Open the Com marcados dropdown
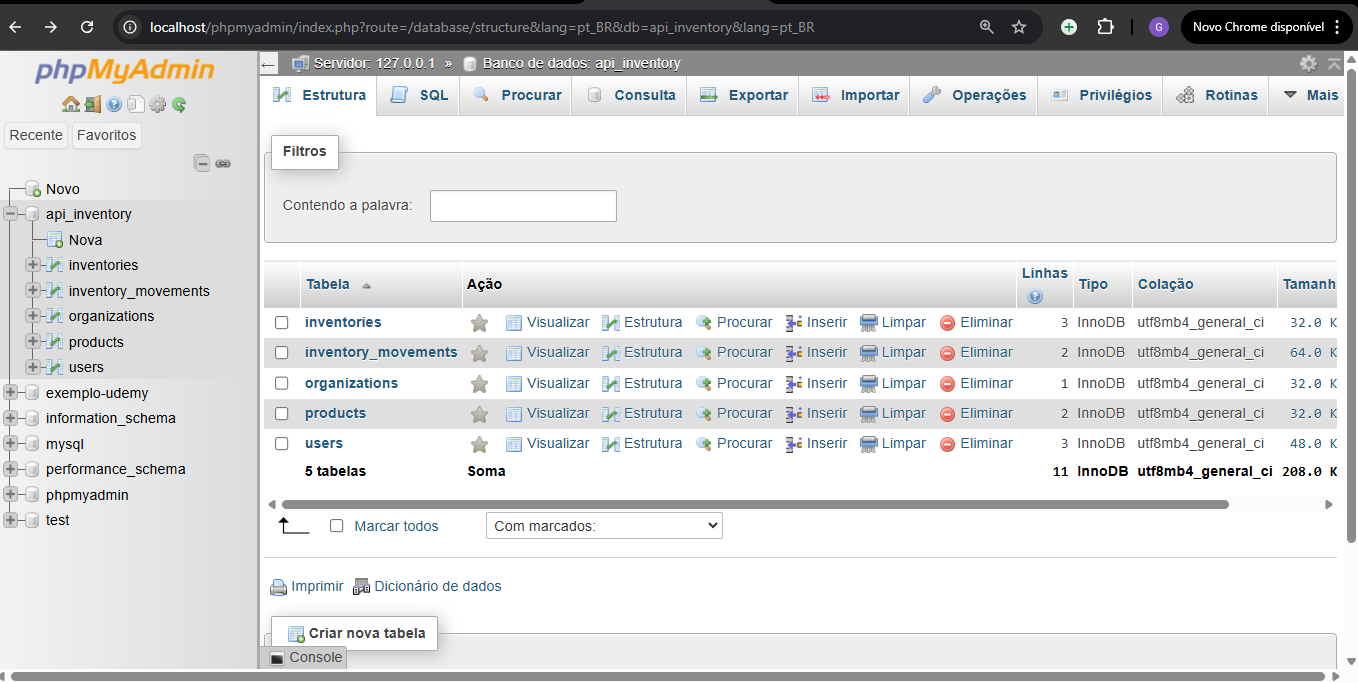 coord(603,525)
